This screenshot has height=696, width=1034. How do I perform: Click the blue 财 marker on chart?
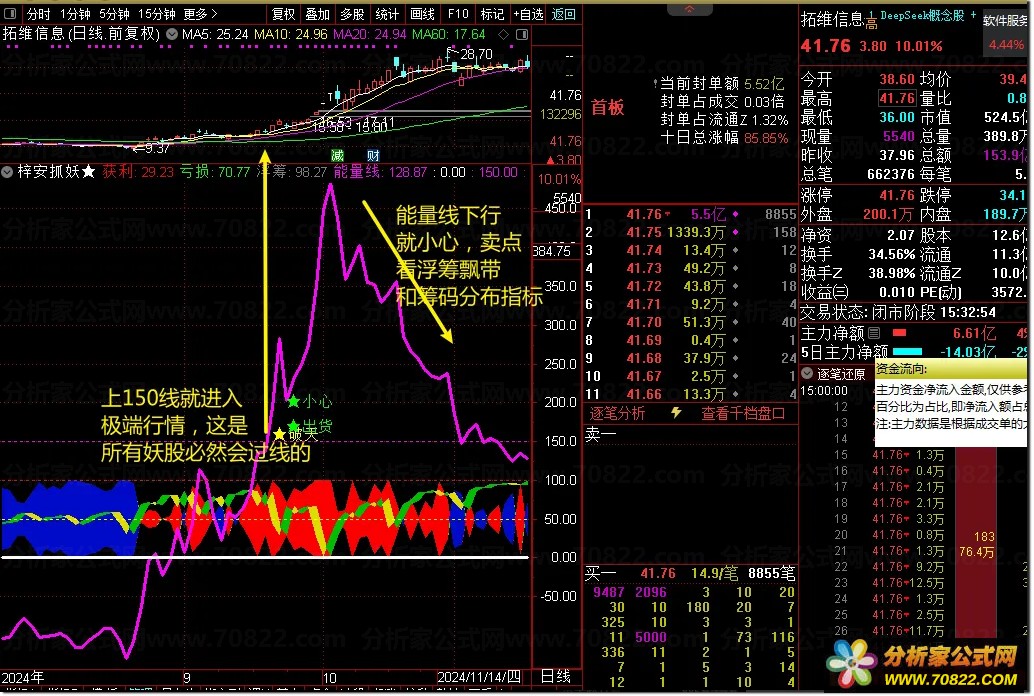coord(373,156)
